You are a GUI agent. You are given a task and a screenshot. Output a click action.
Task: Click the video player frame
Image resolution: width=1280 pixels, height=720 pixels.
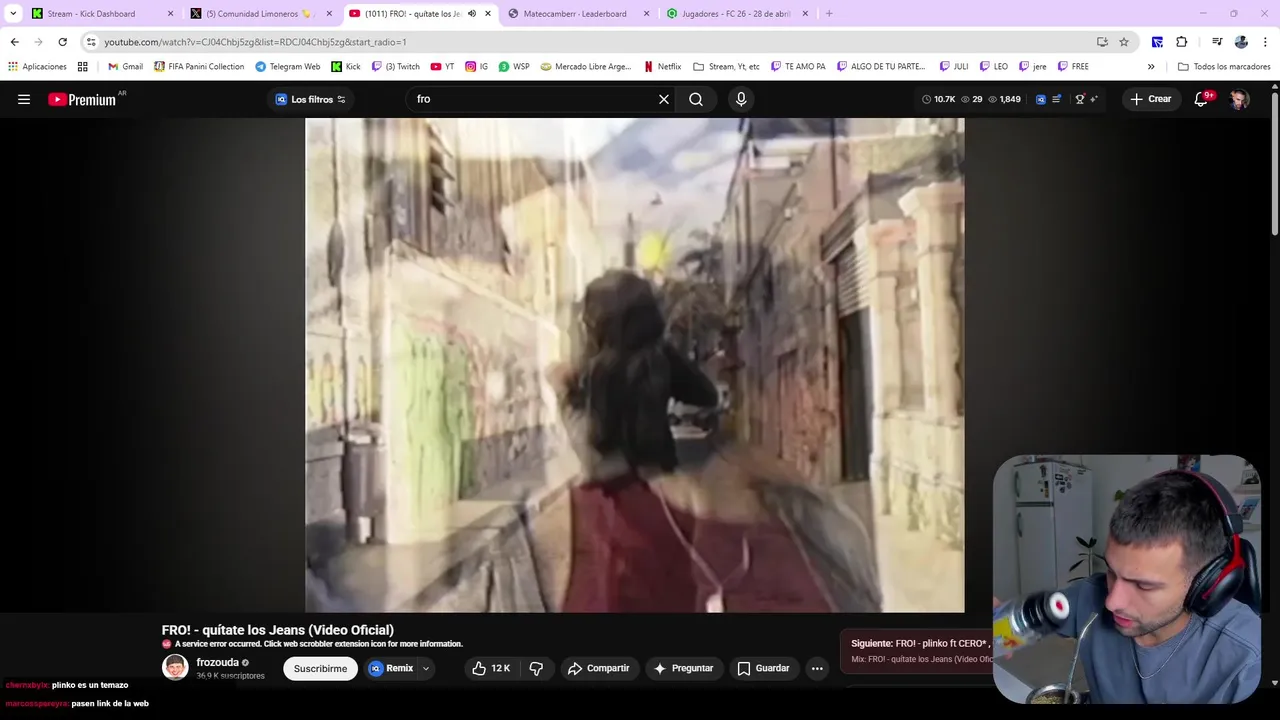coord(635,365)
